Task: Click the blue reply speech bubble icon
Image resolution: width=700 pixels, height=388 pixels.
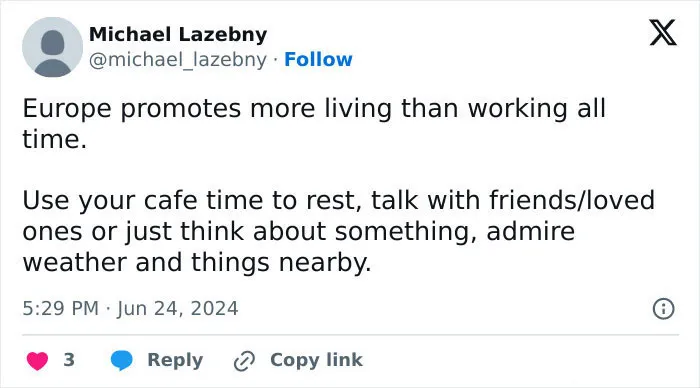Action: point(121,360)
